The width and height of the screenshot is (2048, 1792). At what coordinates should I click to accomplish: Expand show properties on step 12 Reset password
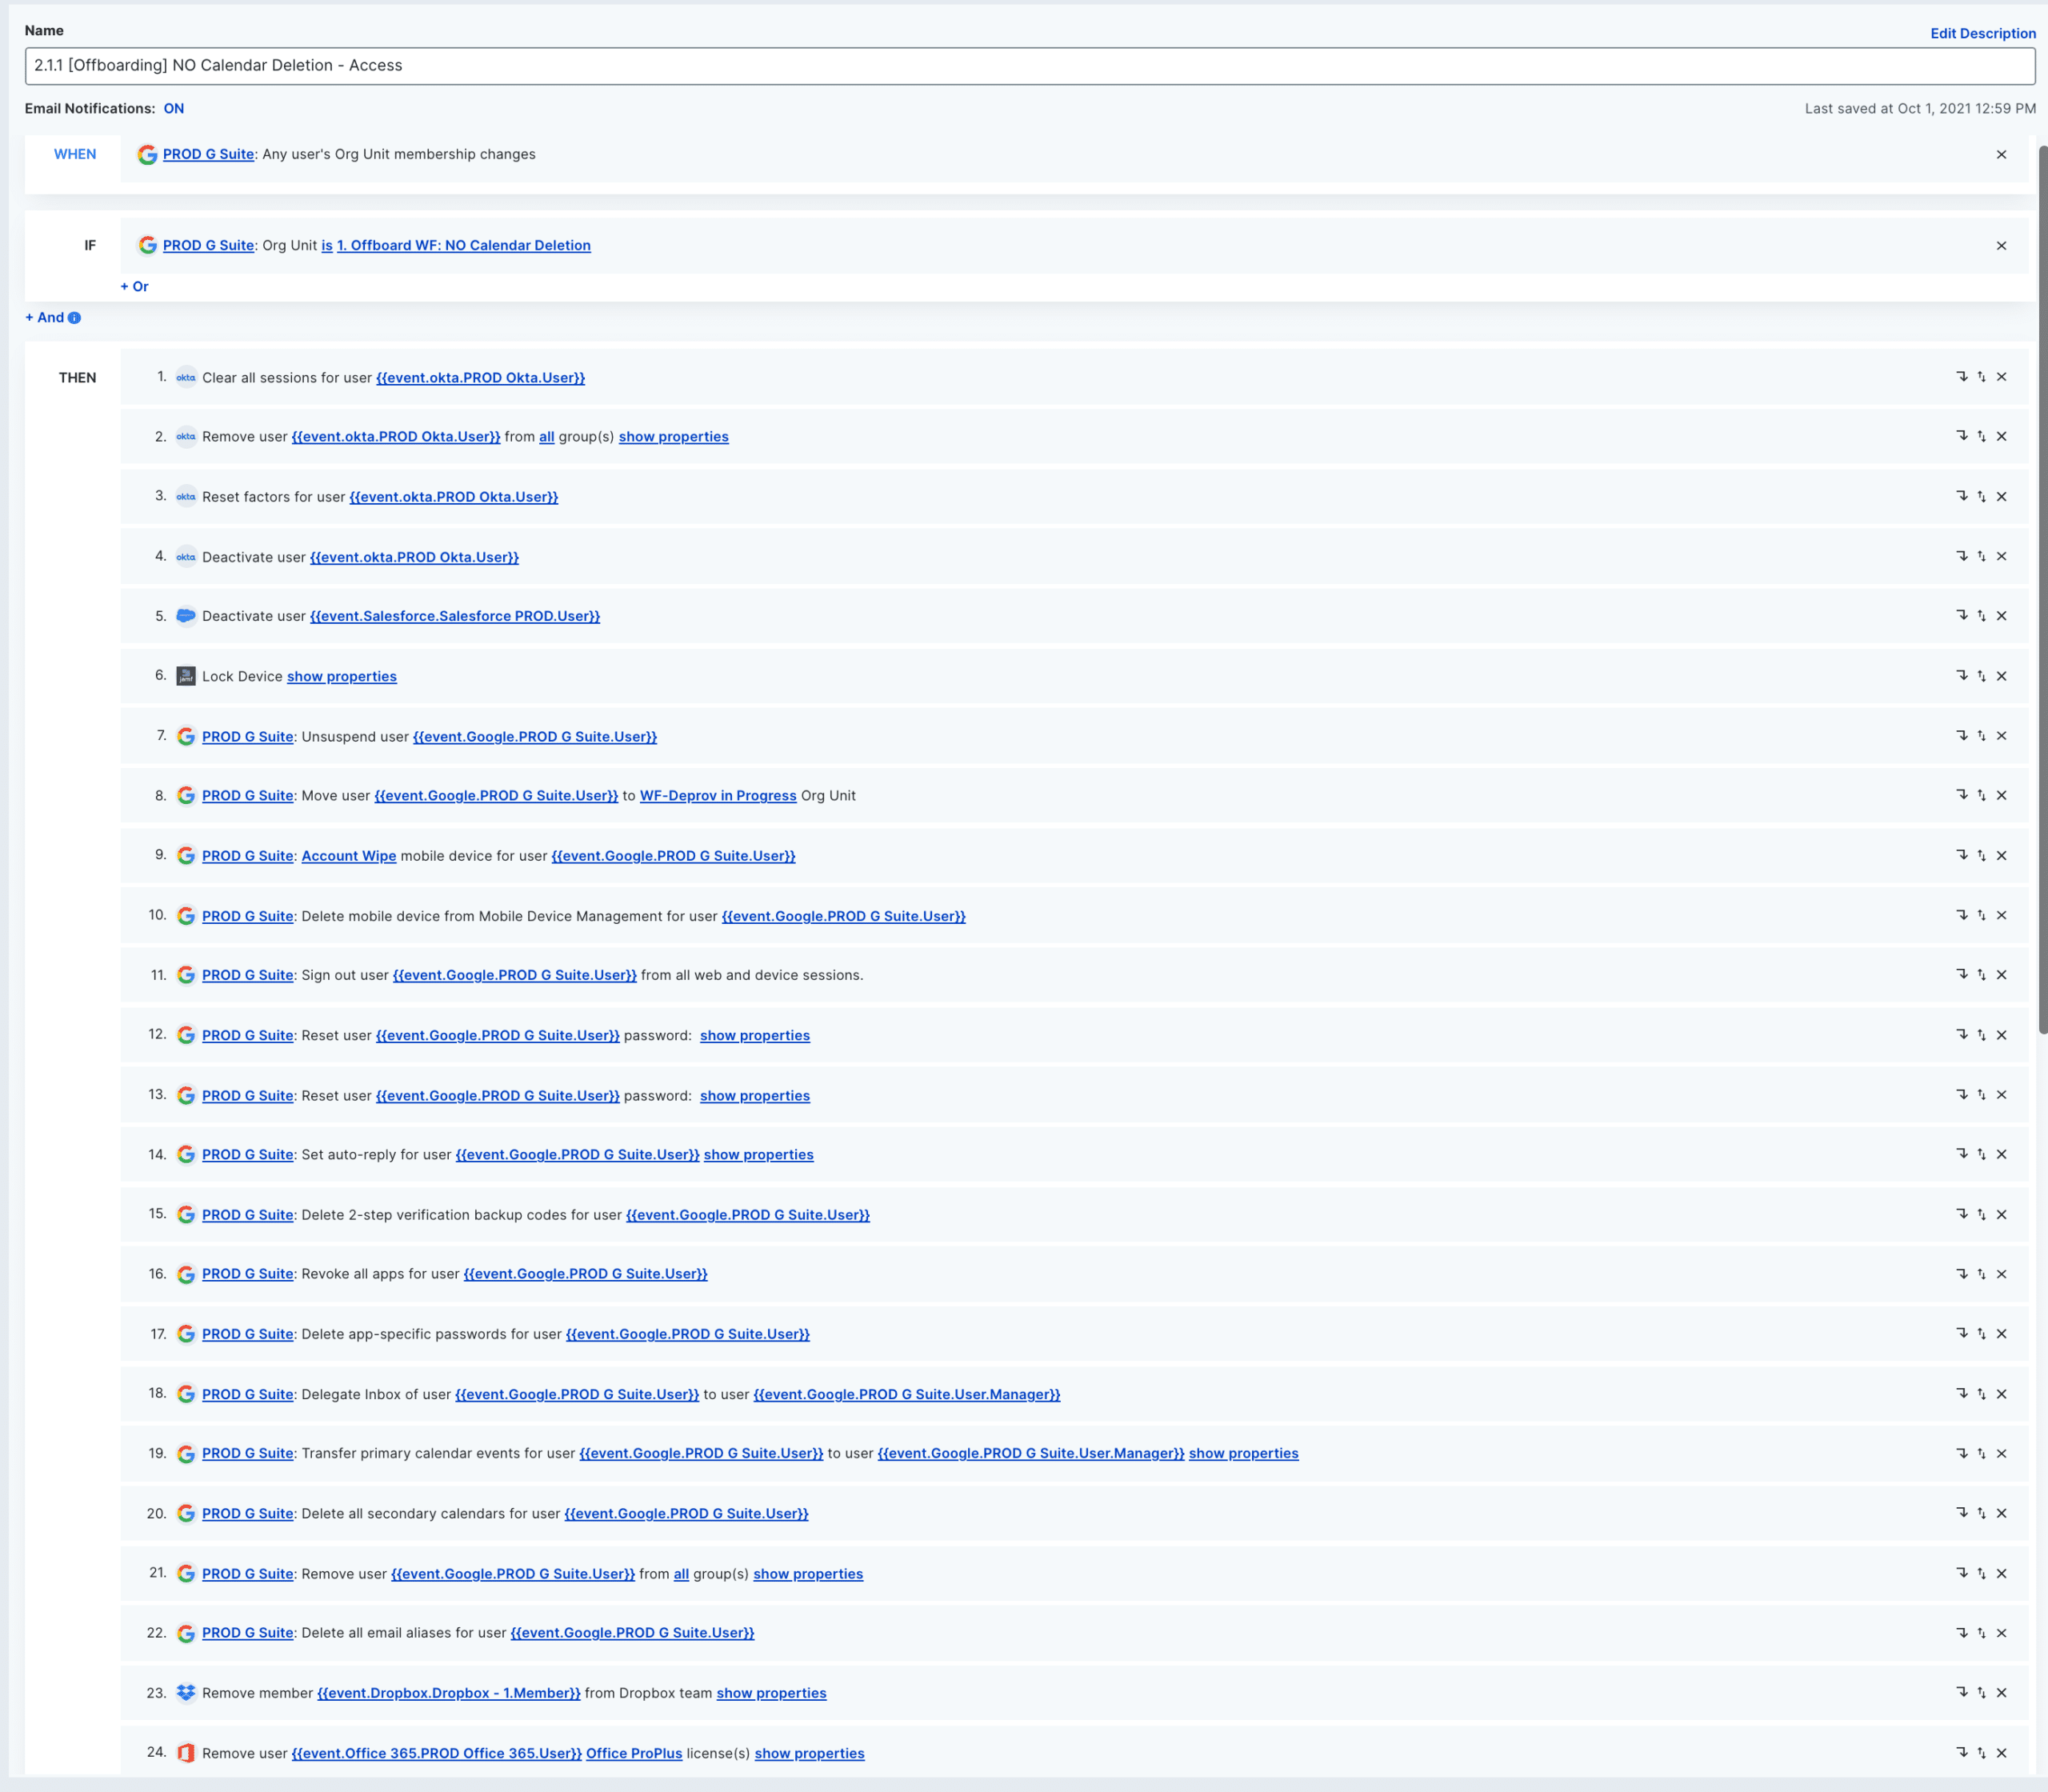755,1036
